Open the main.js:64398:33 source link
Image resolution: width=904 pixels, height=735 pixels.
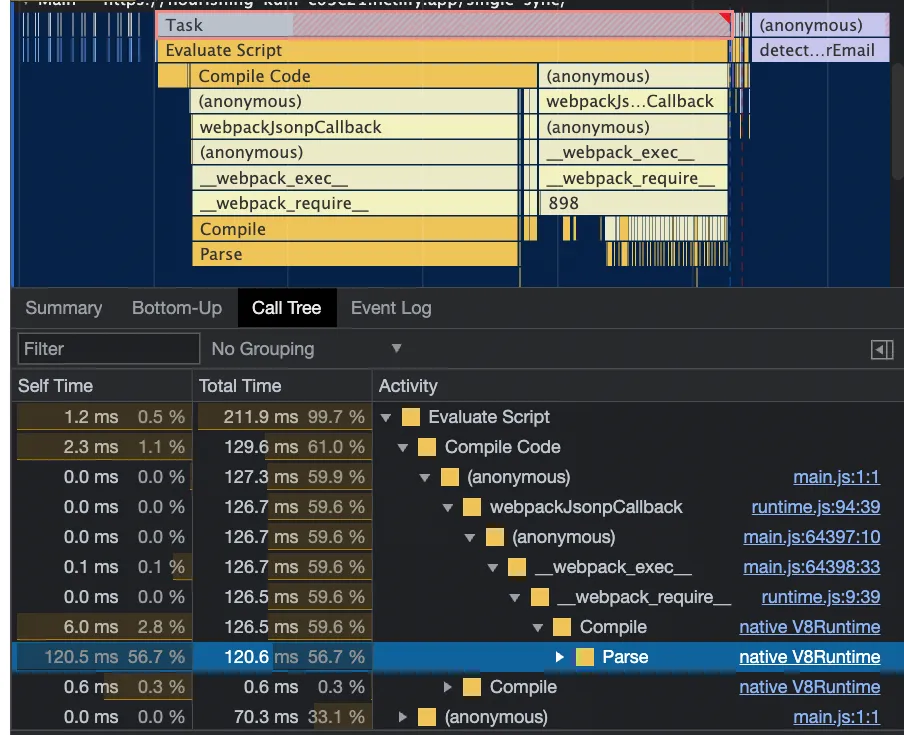pos(812,567)
